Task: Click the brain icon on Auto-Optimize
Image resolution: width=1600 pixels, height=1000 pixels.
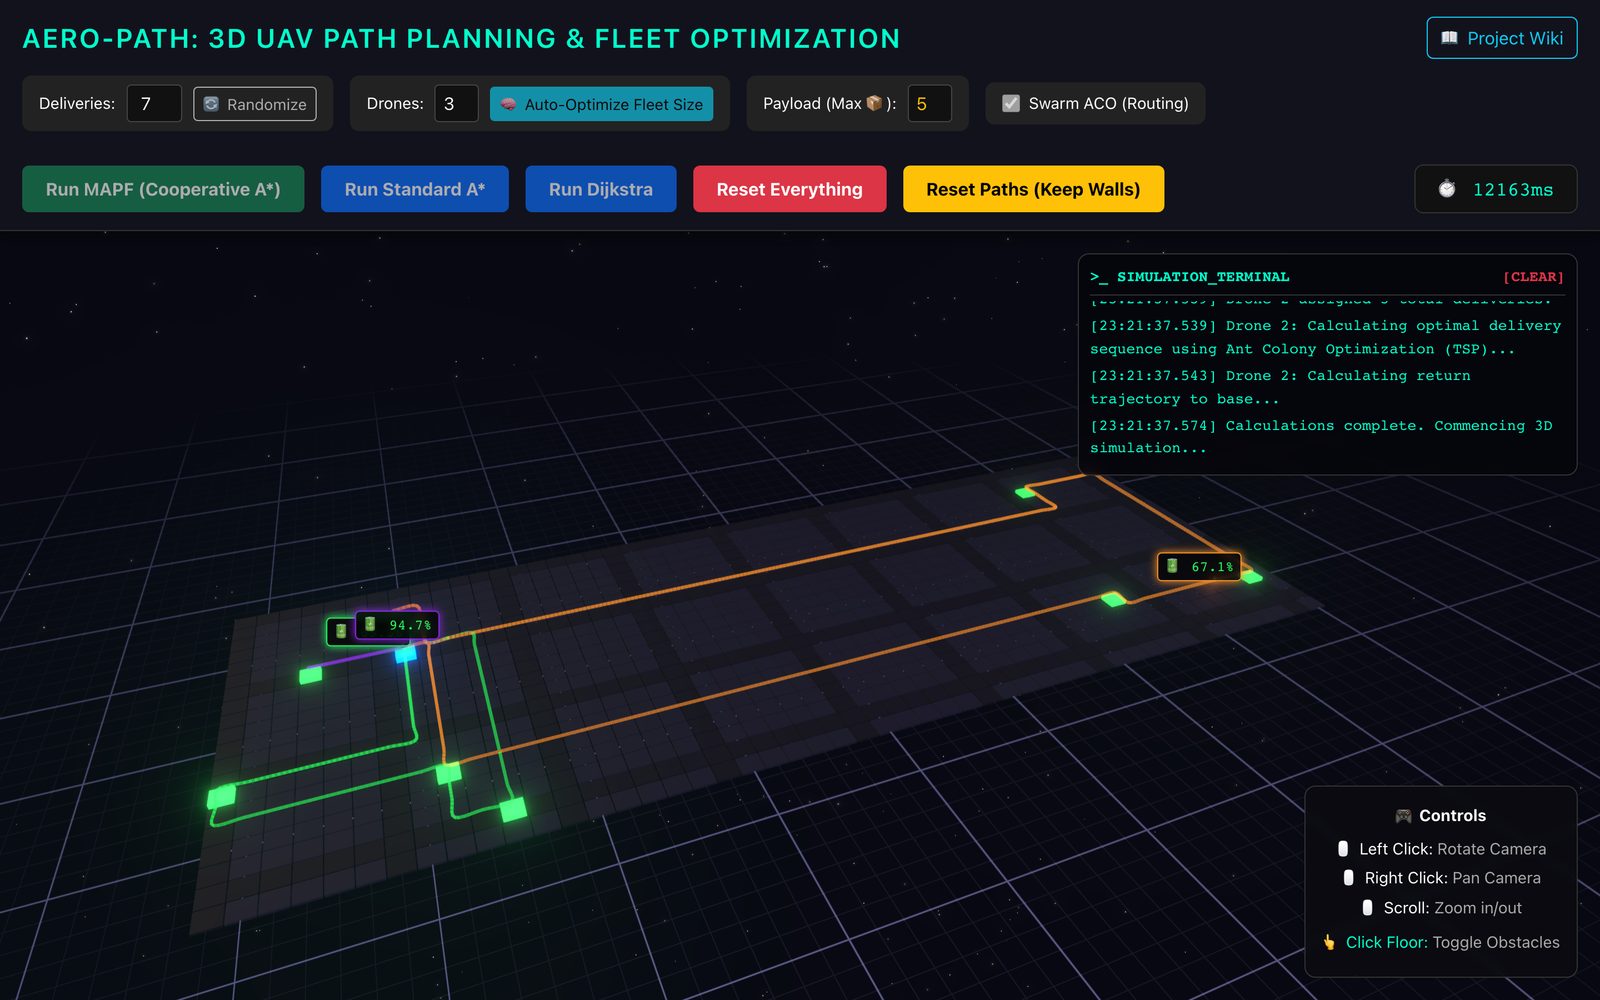Action: pos(508,104)
